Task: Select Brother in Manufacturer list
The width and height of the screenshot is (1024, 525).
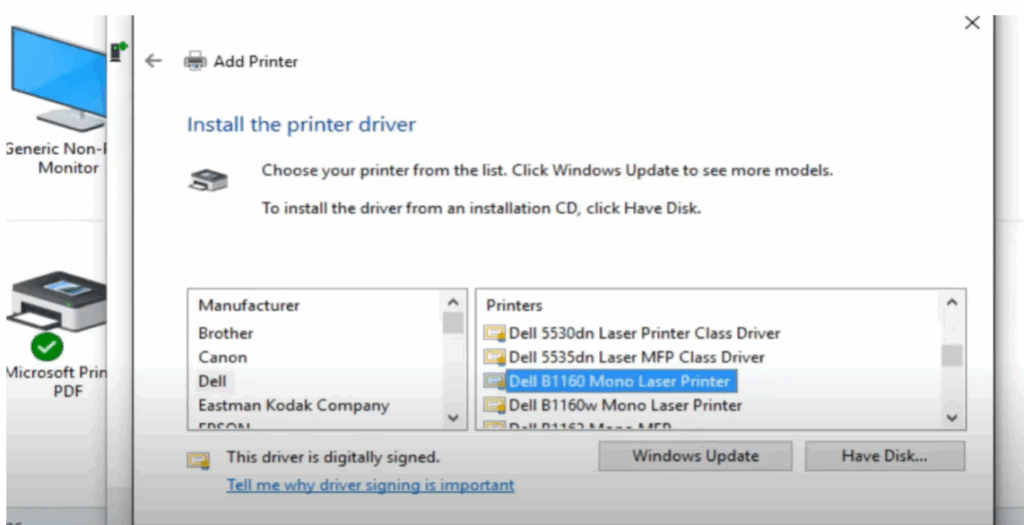Action: [x=226, y=333]
